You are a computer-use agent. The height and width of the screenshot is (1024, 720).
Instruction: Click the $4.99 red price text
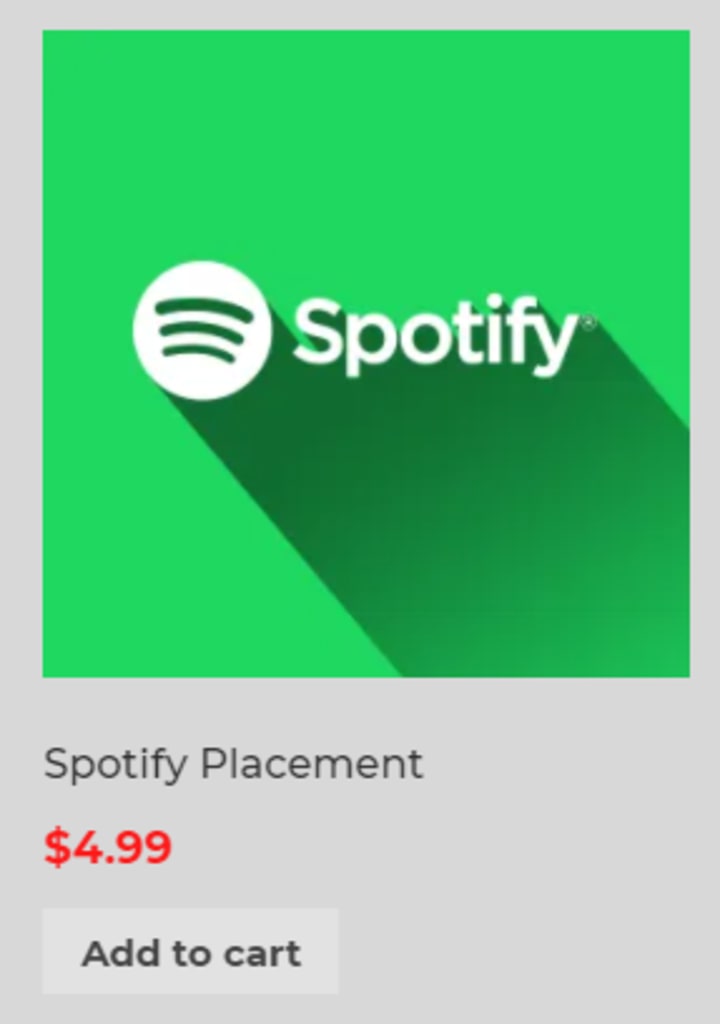pyautogui.click(x=108, y=847)
